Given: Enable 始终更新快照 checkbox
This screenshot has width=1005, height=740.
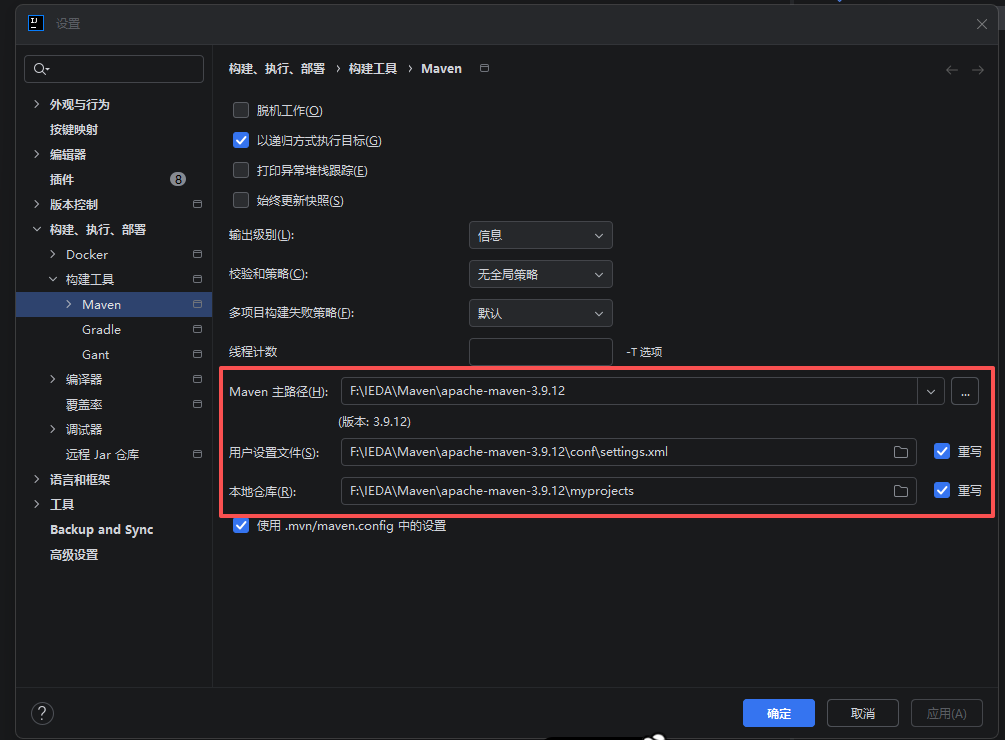Looking at the screenshot, I should coord(241,201).
